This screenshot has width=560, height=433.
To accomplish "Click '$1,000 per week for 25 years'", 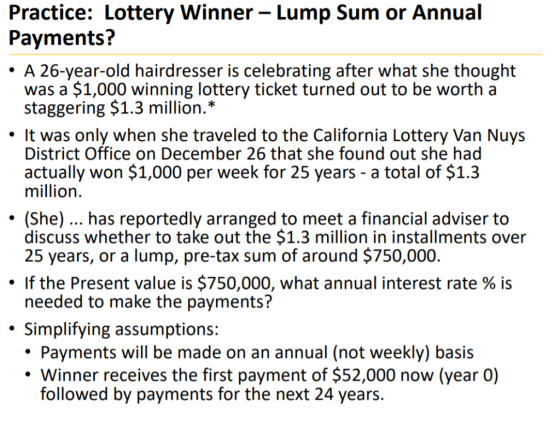I will pyautogui.click(x=241, y=173).
